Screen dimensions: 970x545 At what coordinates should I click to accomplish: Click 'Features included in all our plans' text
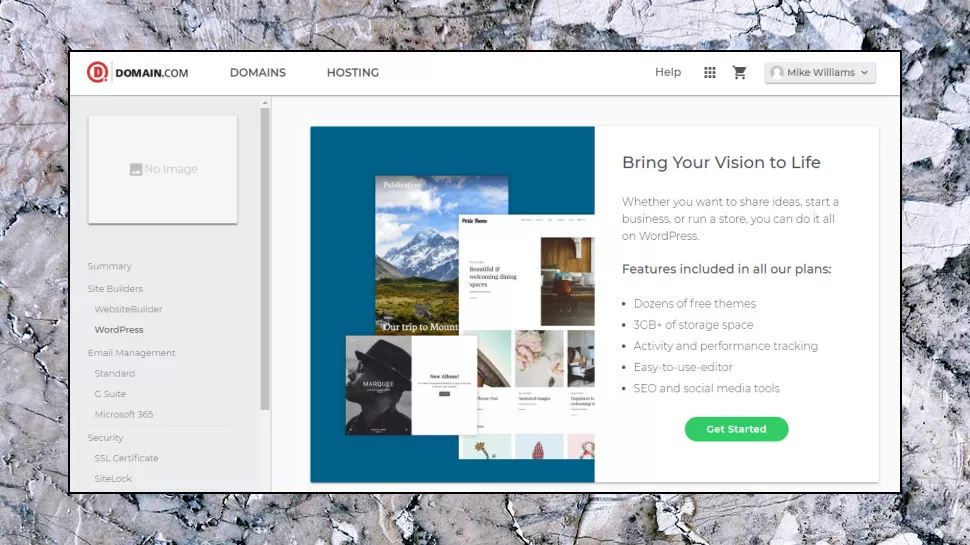click(727, 269)
